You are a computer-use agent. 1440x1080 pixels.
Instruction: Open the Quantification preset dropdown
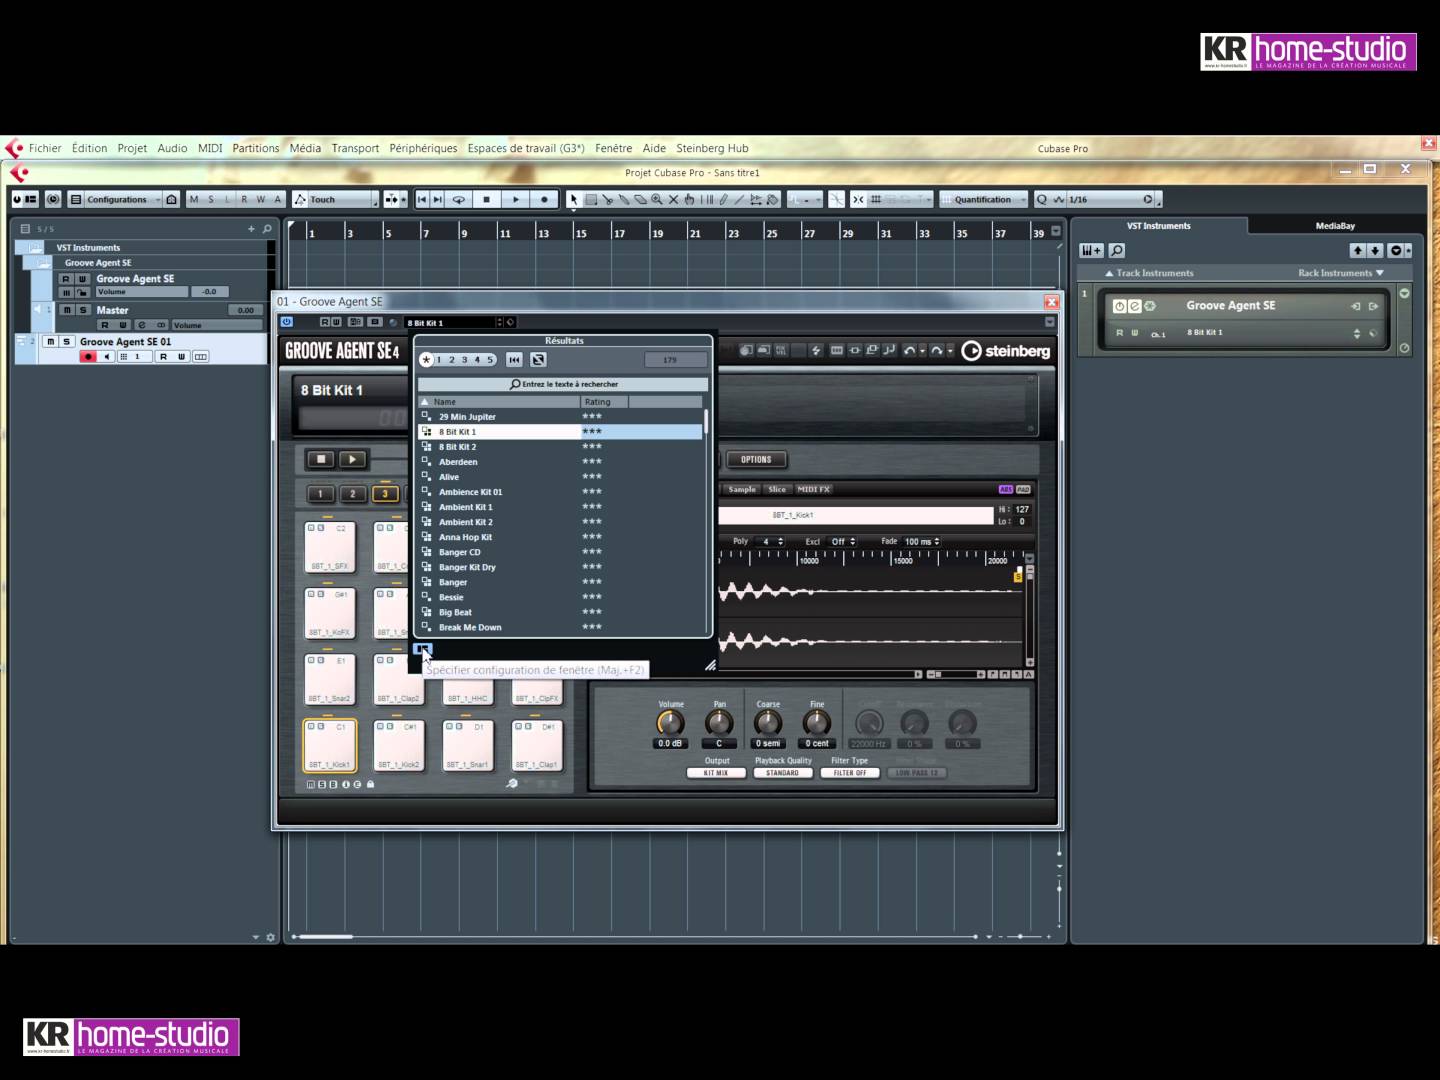click(x=984, y=200)
